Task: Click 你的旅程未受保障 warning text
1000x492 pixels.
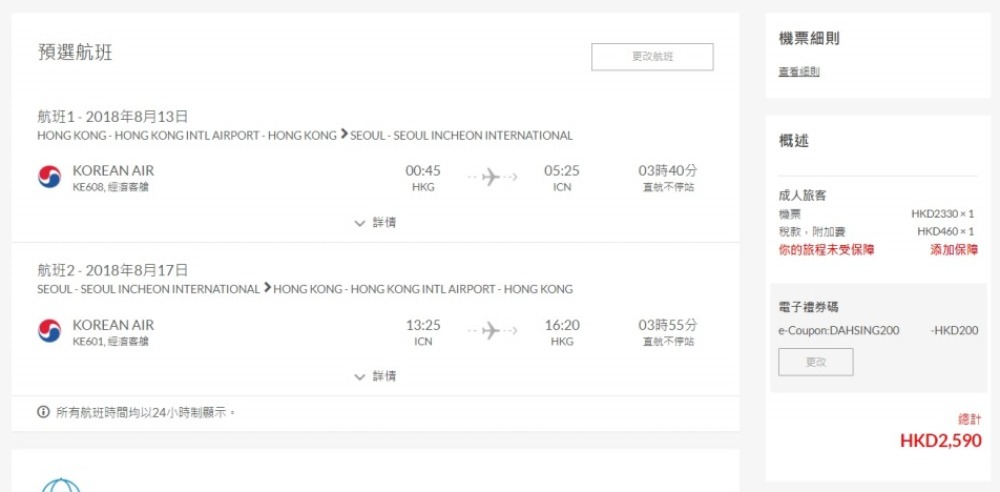Action: coord(826,250)
